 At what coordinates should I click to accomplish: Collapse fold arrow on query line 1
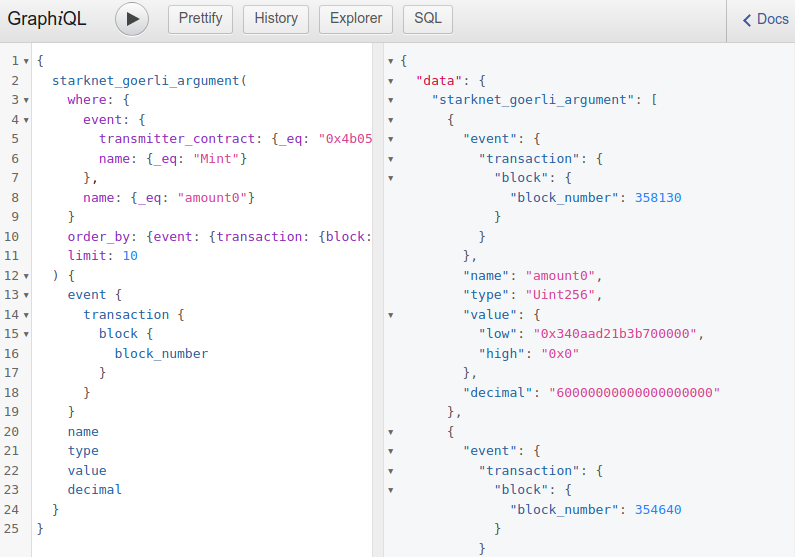pos(26,61)
